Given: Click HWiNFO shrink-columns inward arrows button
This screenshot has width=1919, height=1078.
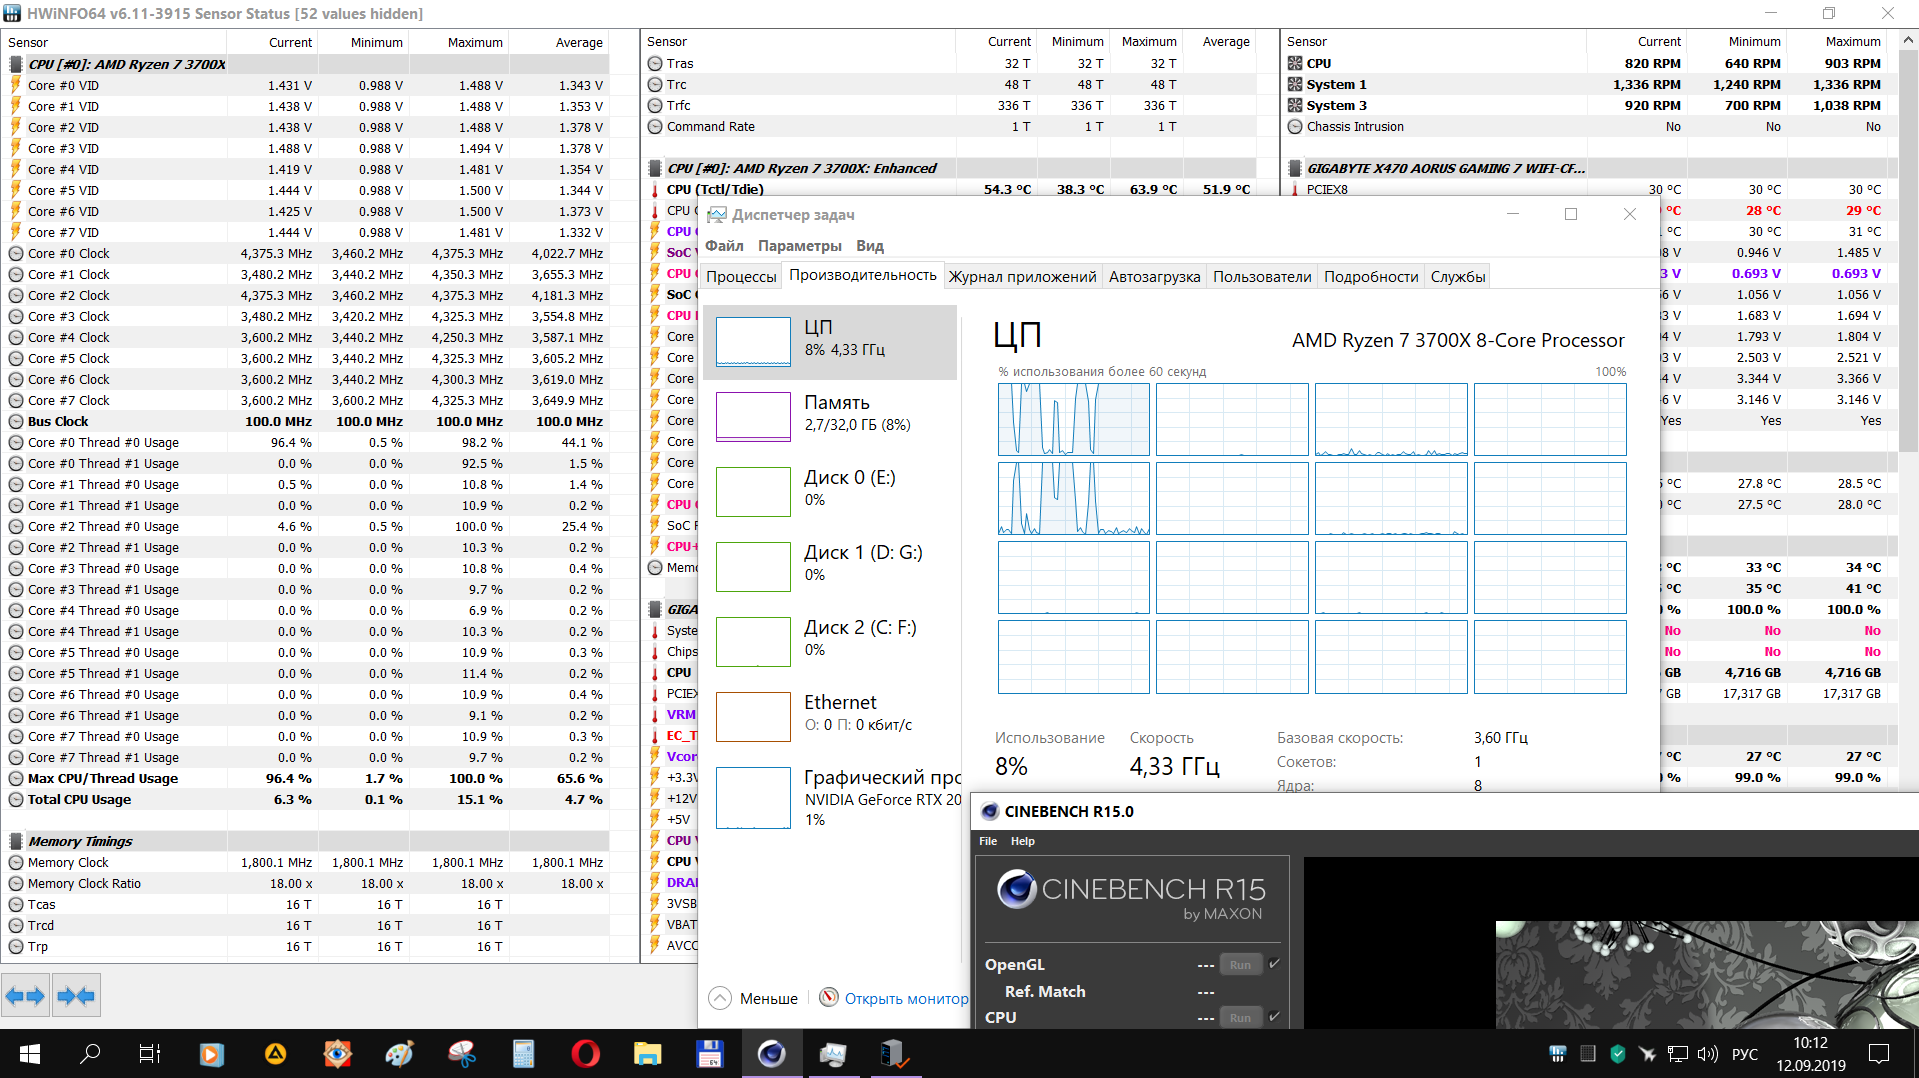Looking at the screenshot, I should pyautogui.click(x=76, y=995).
